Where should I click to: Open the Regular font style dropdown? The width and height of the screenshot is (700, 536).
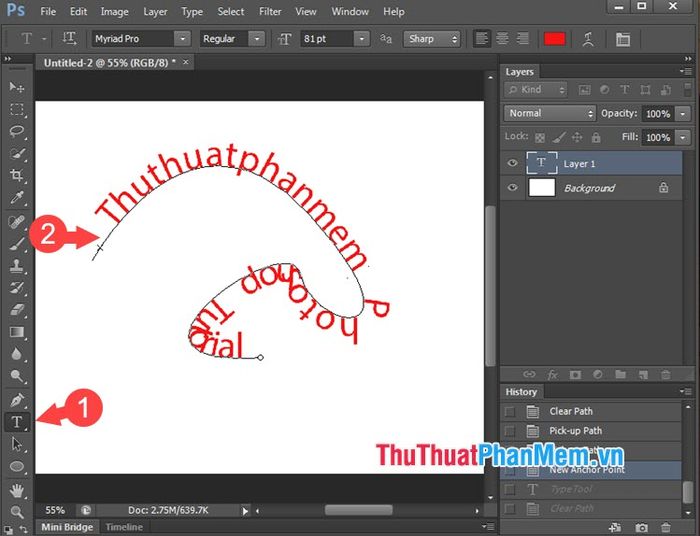click(x=257, y=39)
